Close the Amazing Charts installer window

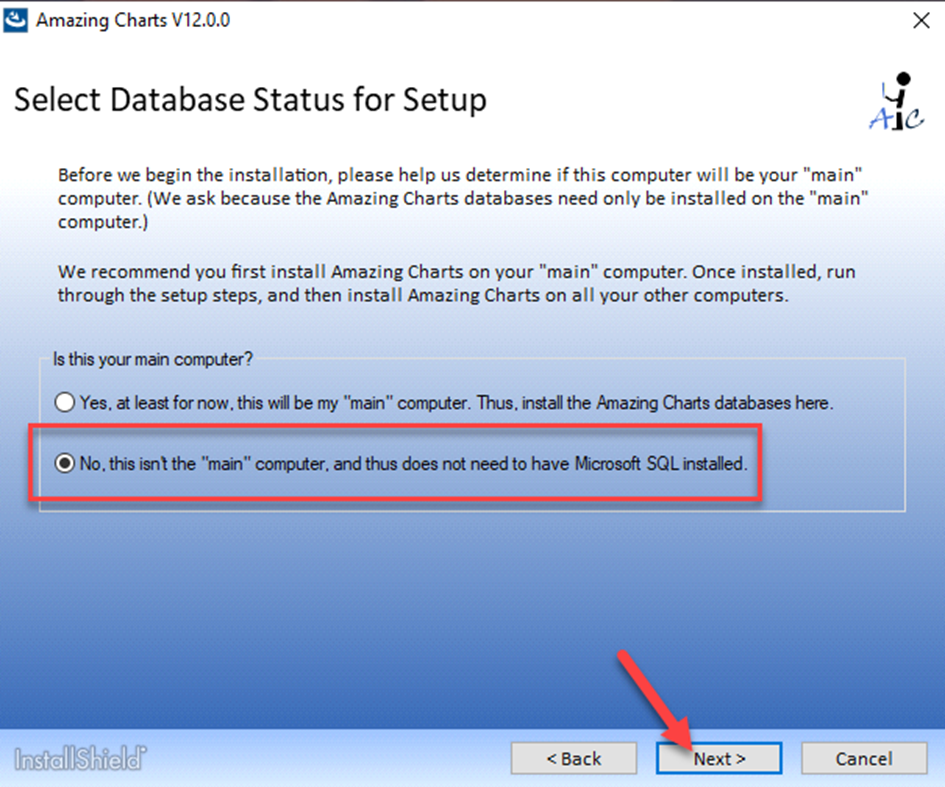click(919, 20)
